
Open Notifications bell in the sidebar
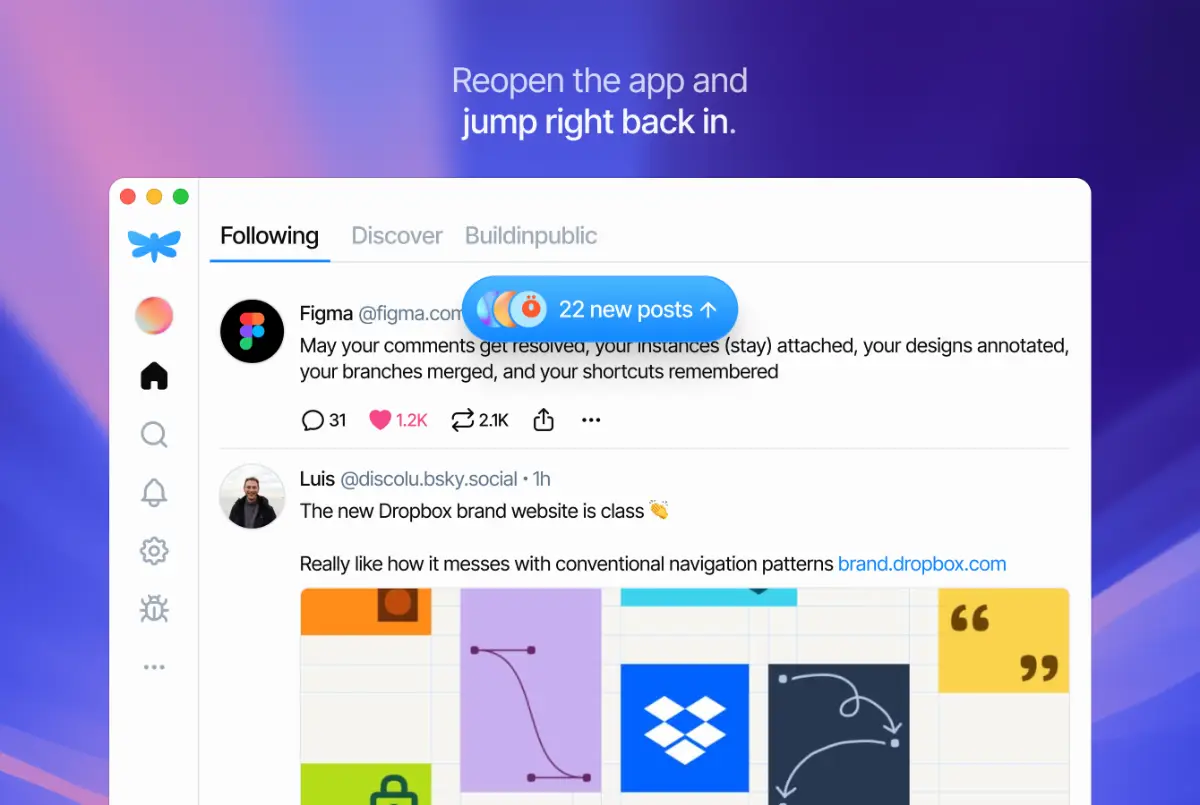click(154, 492)
